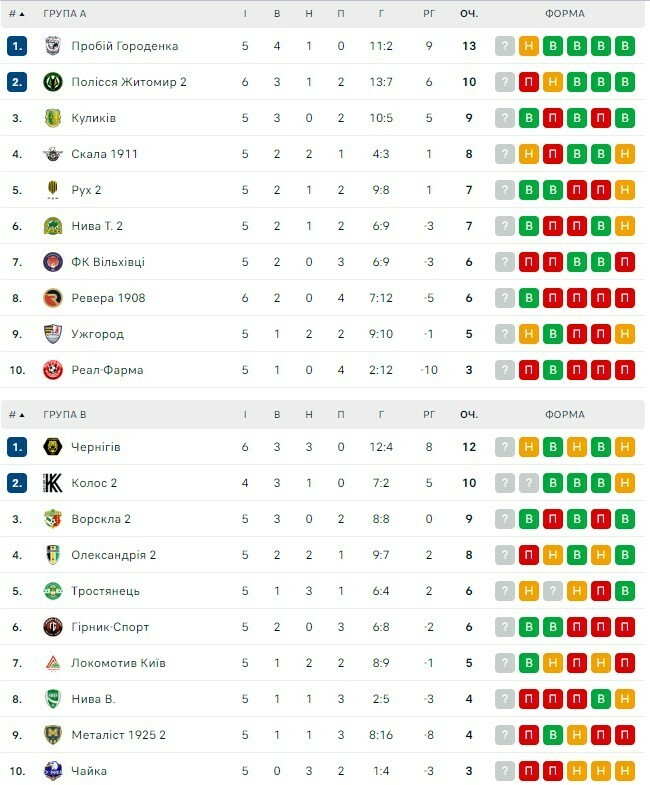Click the Колос 2 team crest
Screen dimensions: 650x785
pyautogui.click(x=53, y=483)
